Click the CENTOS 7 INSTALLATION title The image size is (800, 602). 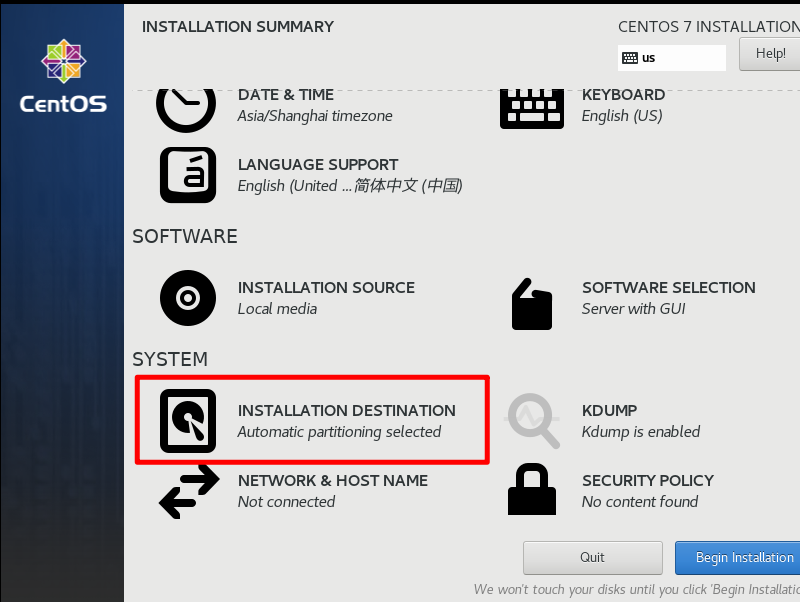[x=709, y=27]
